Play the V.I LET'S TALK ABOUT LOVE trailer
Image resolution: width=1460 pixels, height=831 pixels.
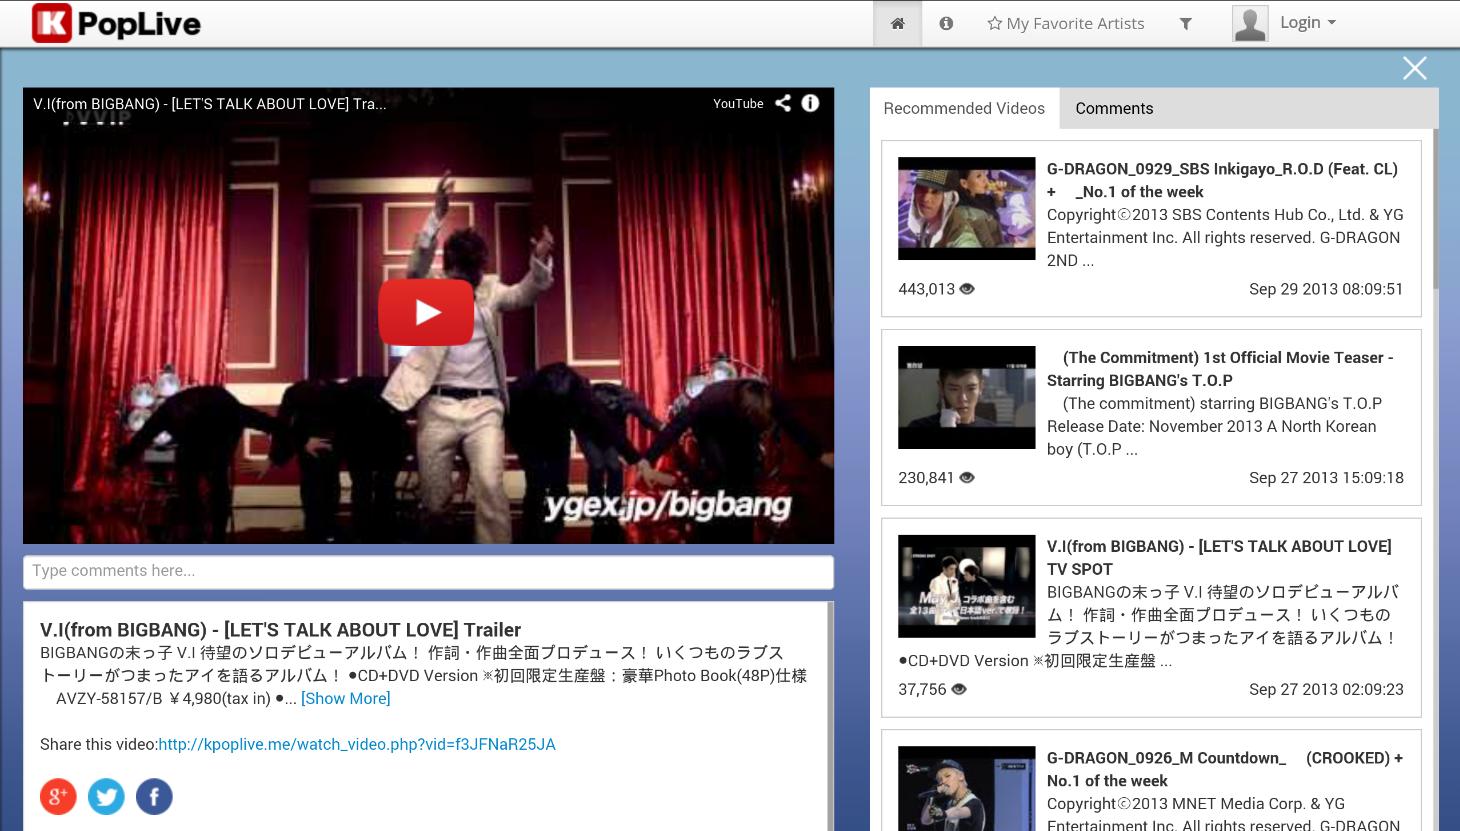click(x=426, y=312)
